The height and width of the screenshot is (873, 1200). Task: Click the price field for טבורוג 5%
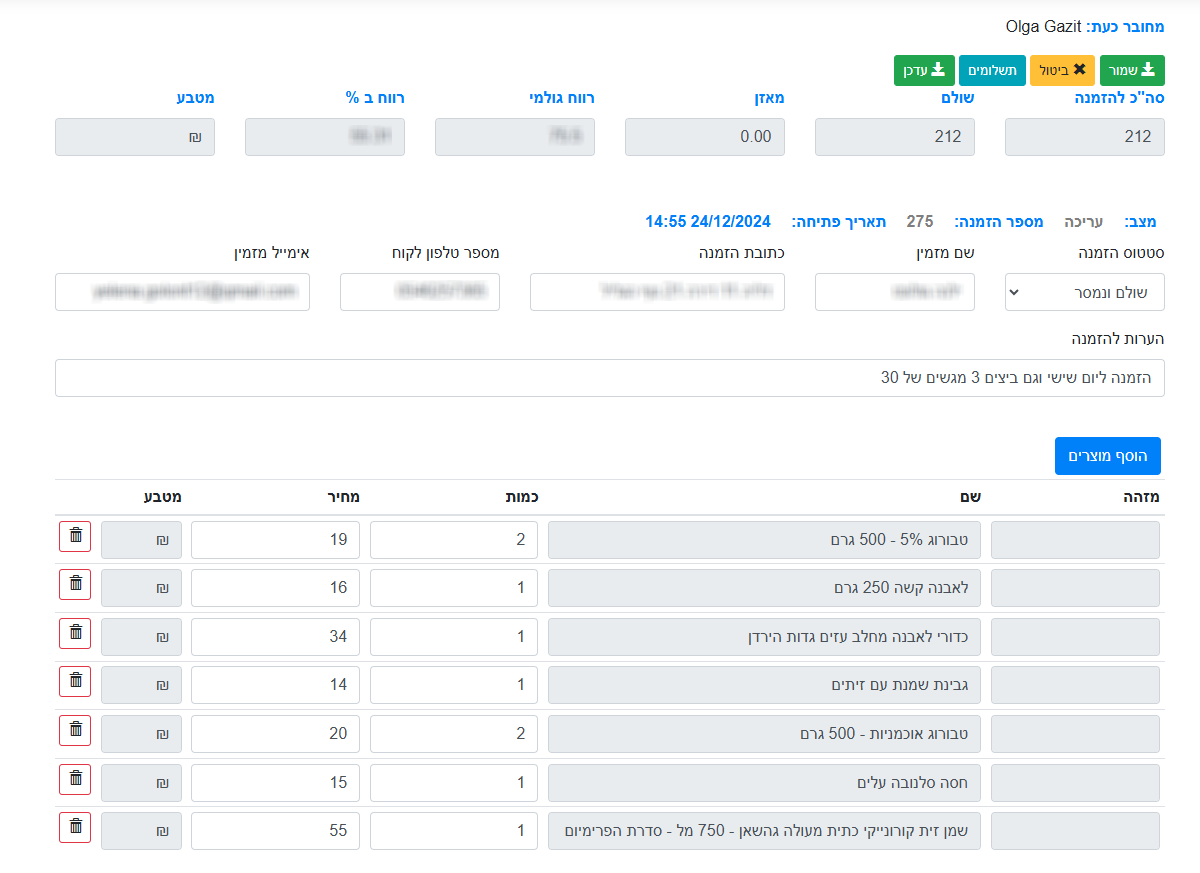(275, 540)
